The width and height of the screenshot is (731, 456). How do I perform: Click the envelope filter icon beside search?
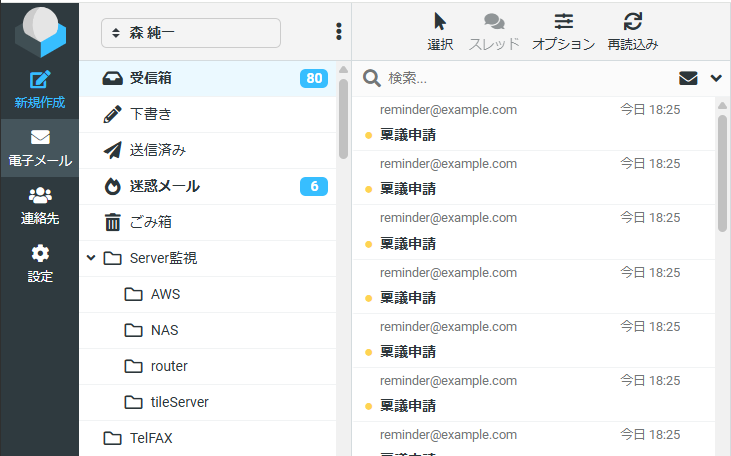click(x=688, y=78)
